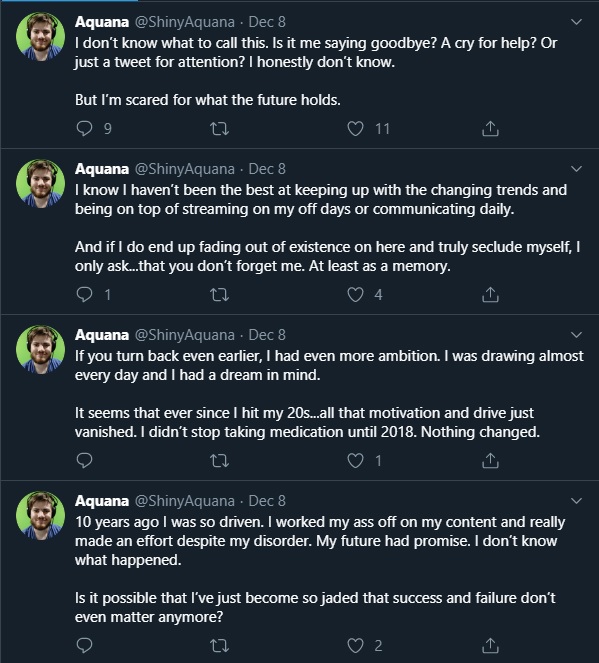This screenshot has height=663, width=599.
Task: Like the "10 years ago I was so driven" tweet
Action: tap(355, 645)
